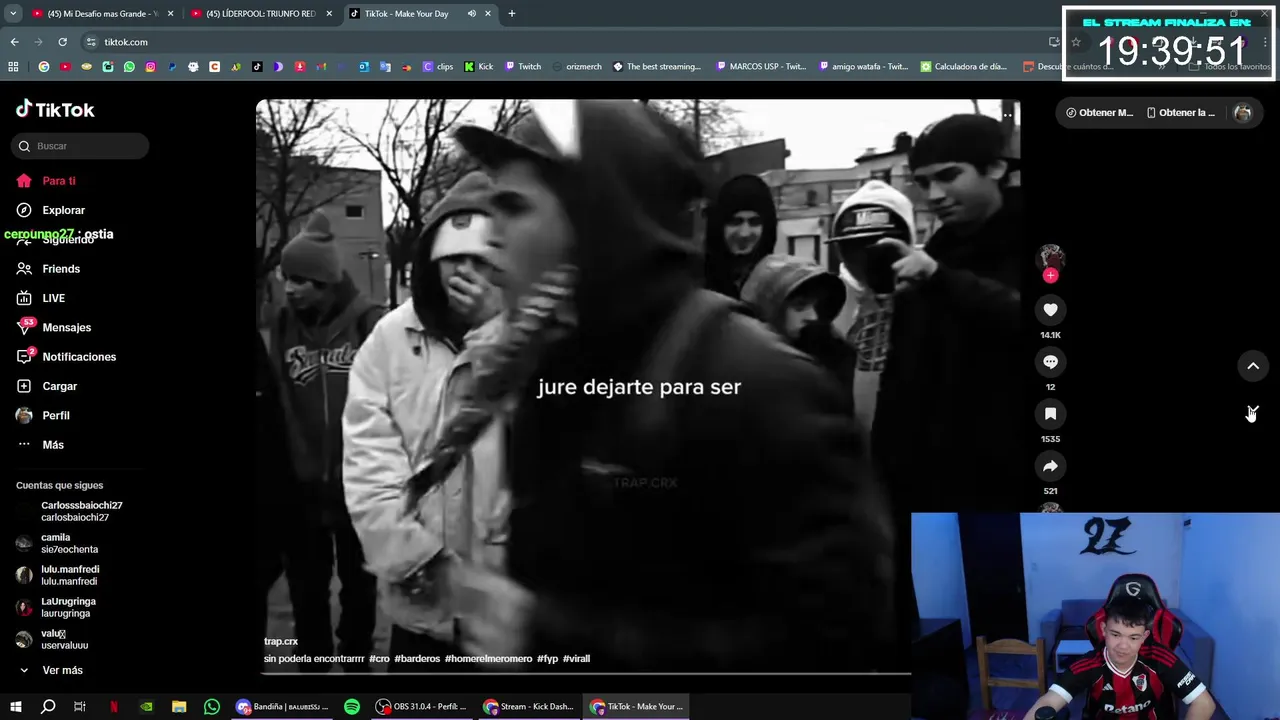1280x720 pixels.
Task: Open the TikTok bookmark icon
Action: (257, 67)
